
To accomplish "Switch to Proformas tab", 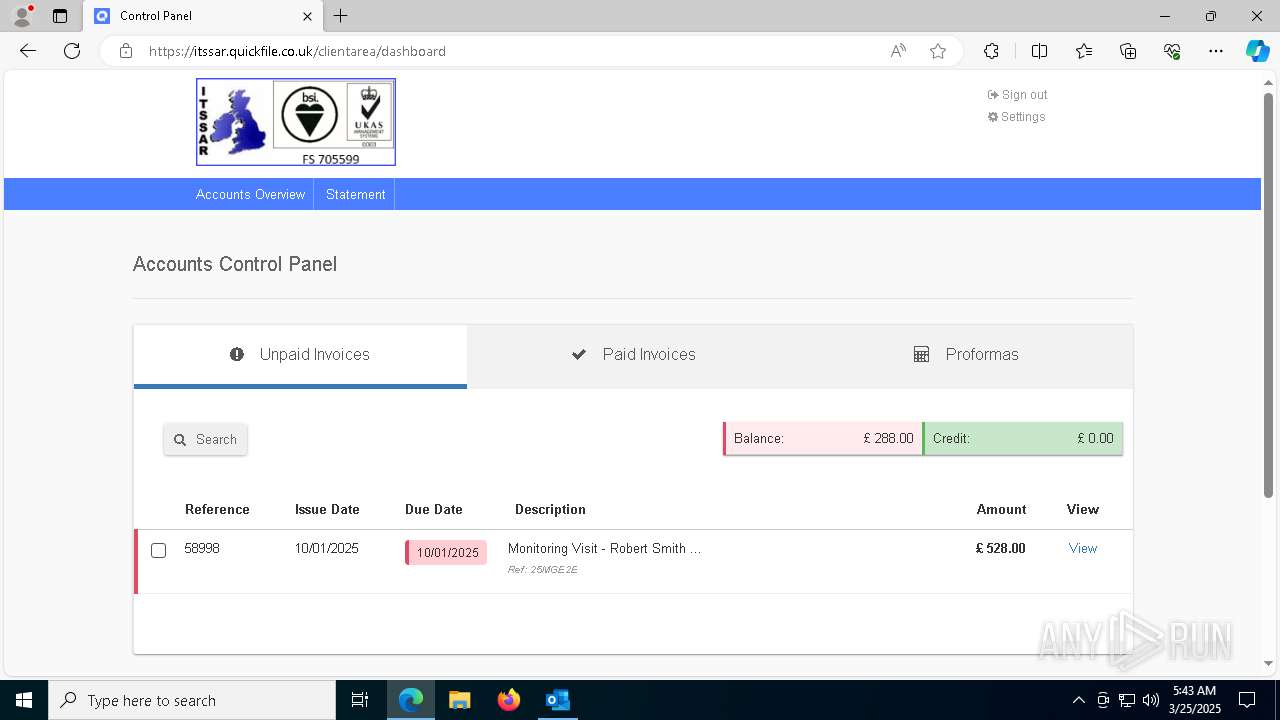I will click(x=966, y=355).
